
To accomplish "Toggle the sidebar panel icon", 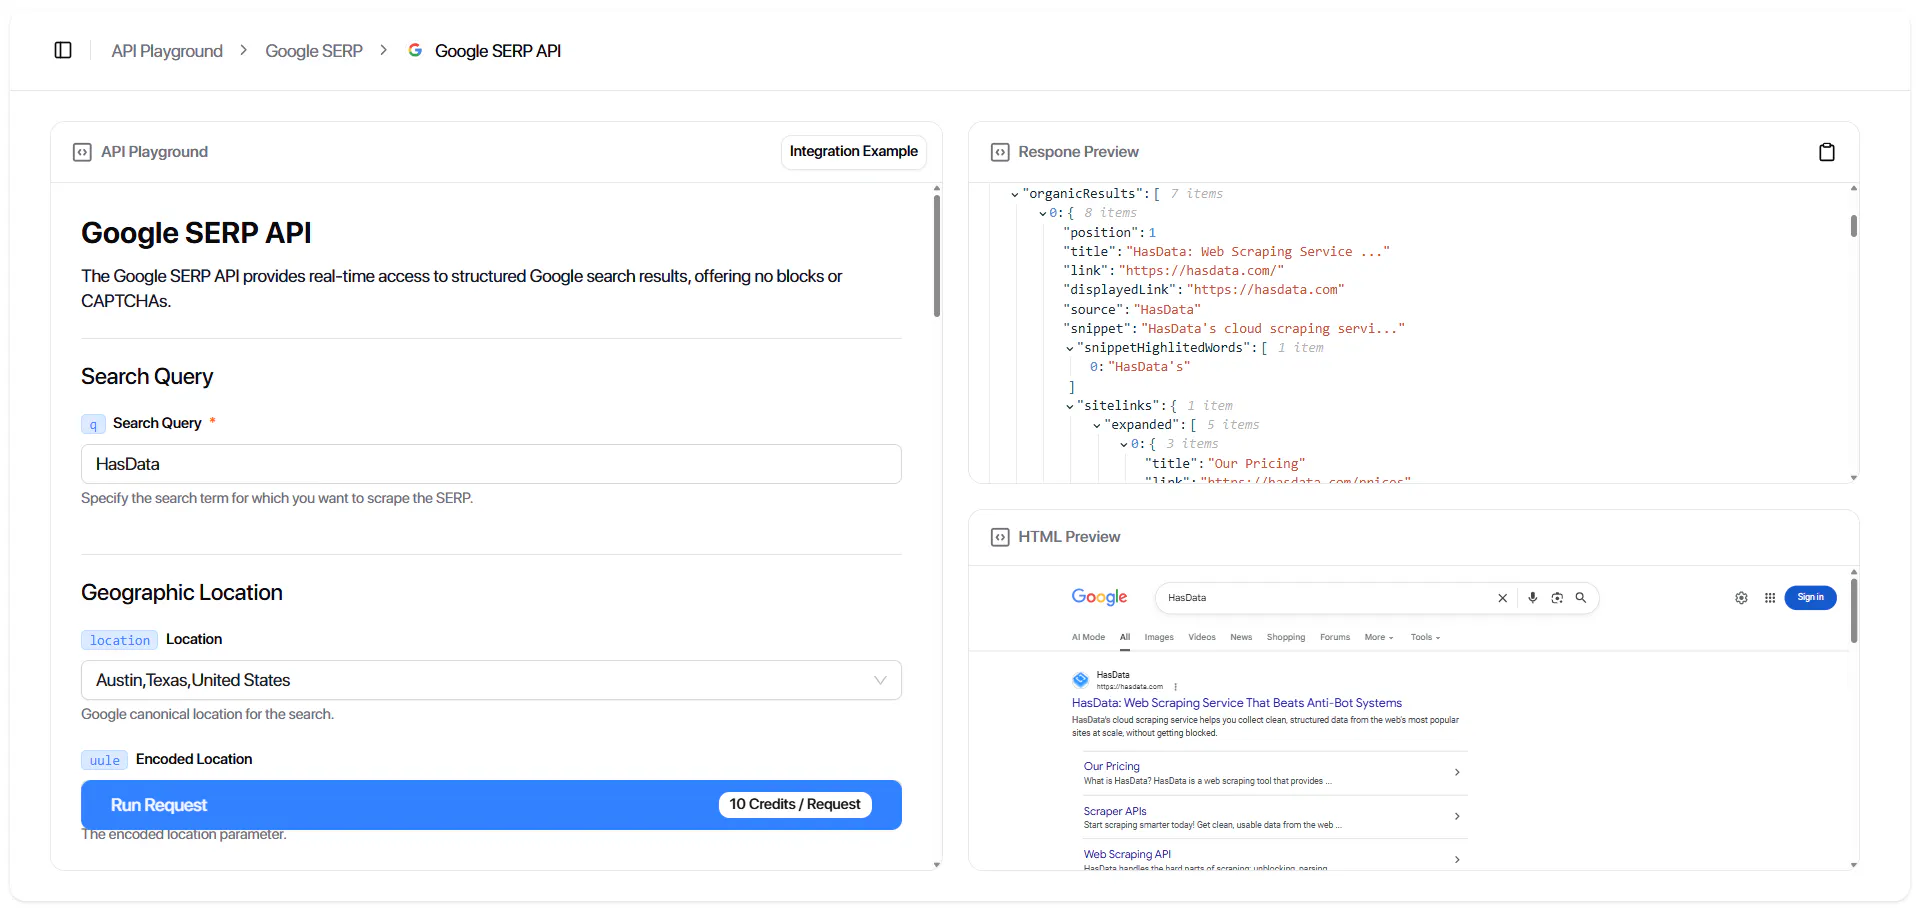I will [63, 50].
